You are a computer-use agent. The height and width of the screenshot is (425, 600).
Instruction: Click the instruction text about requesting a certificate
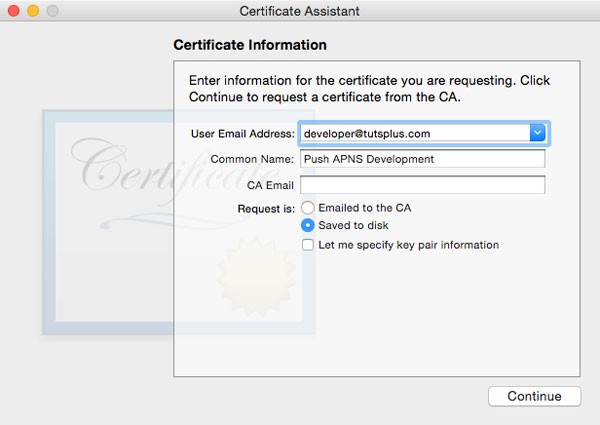(369, 89)
